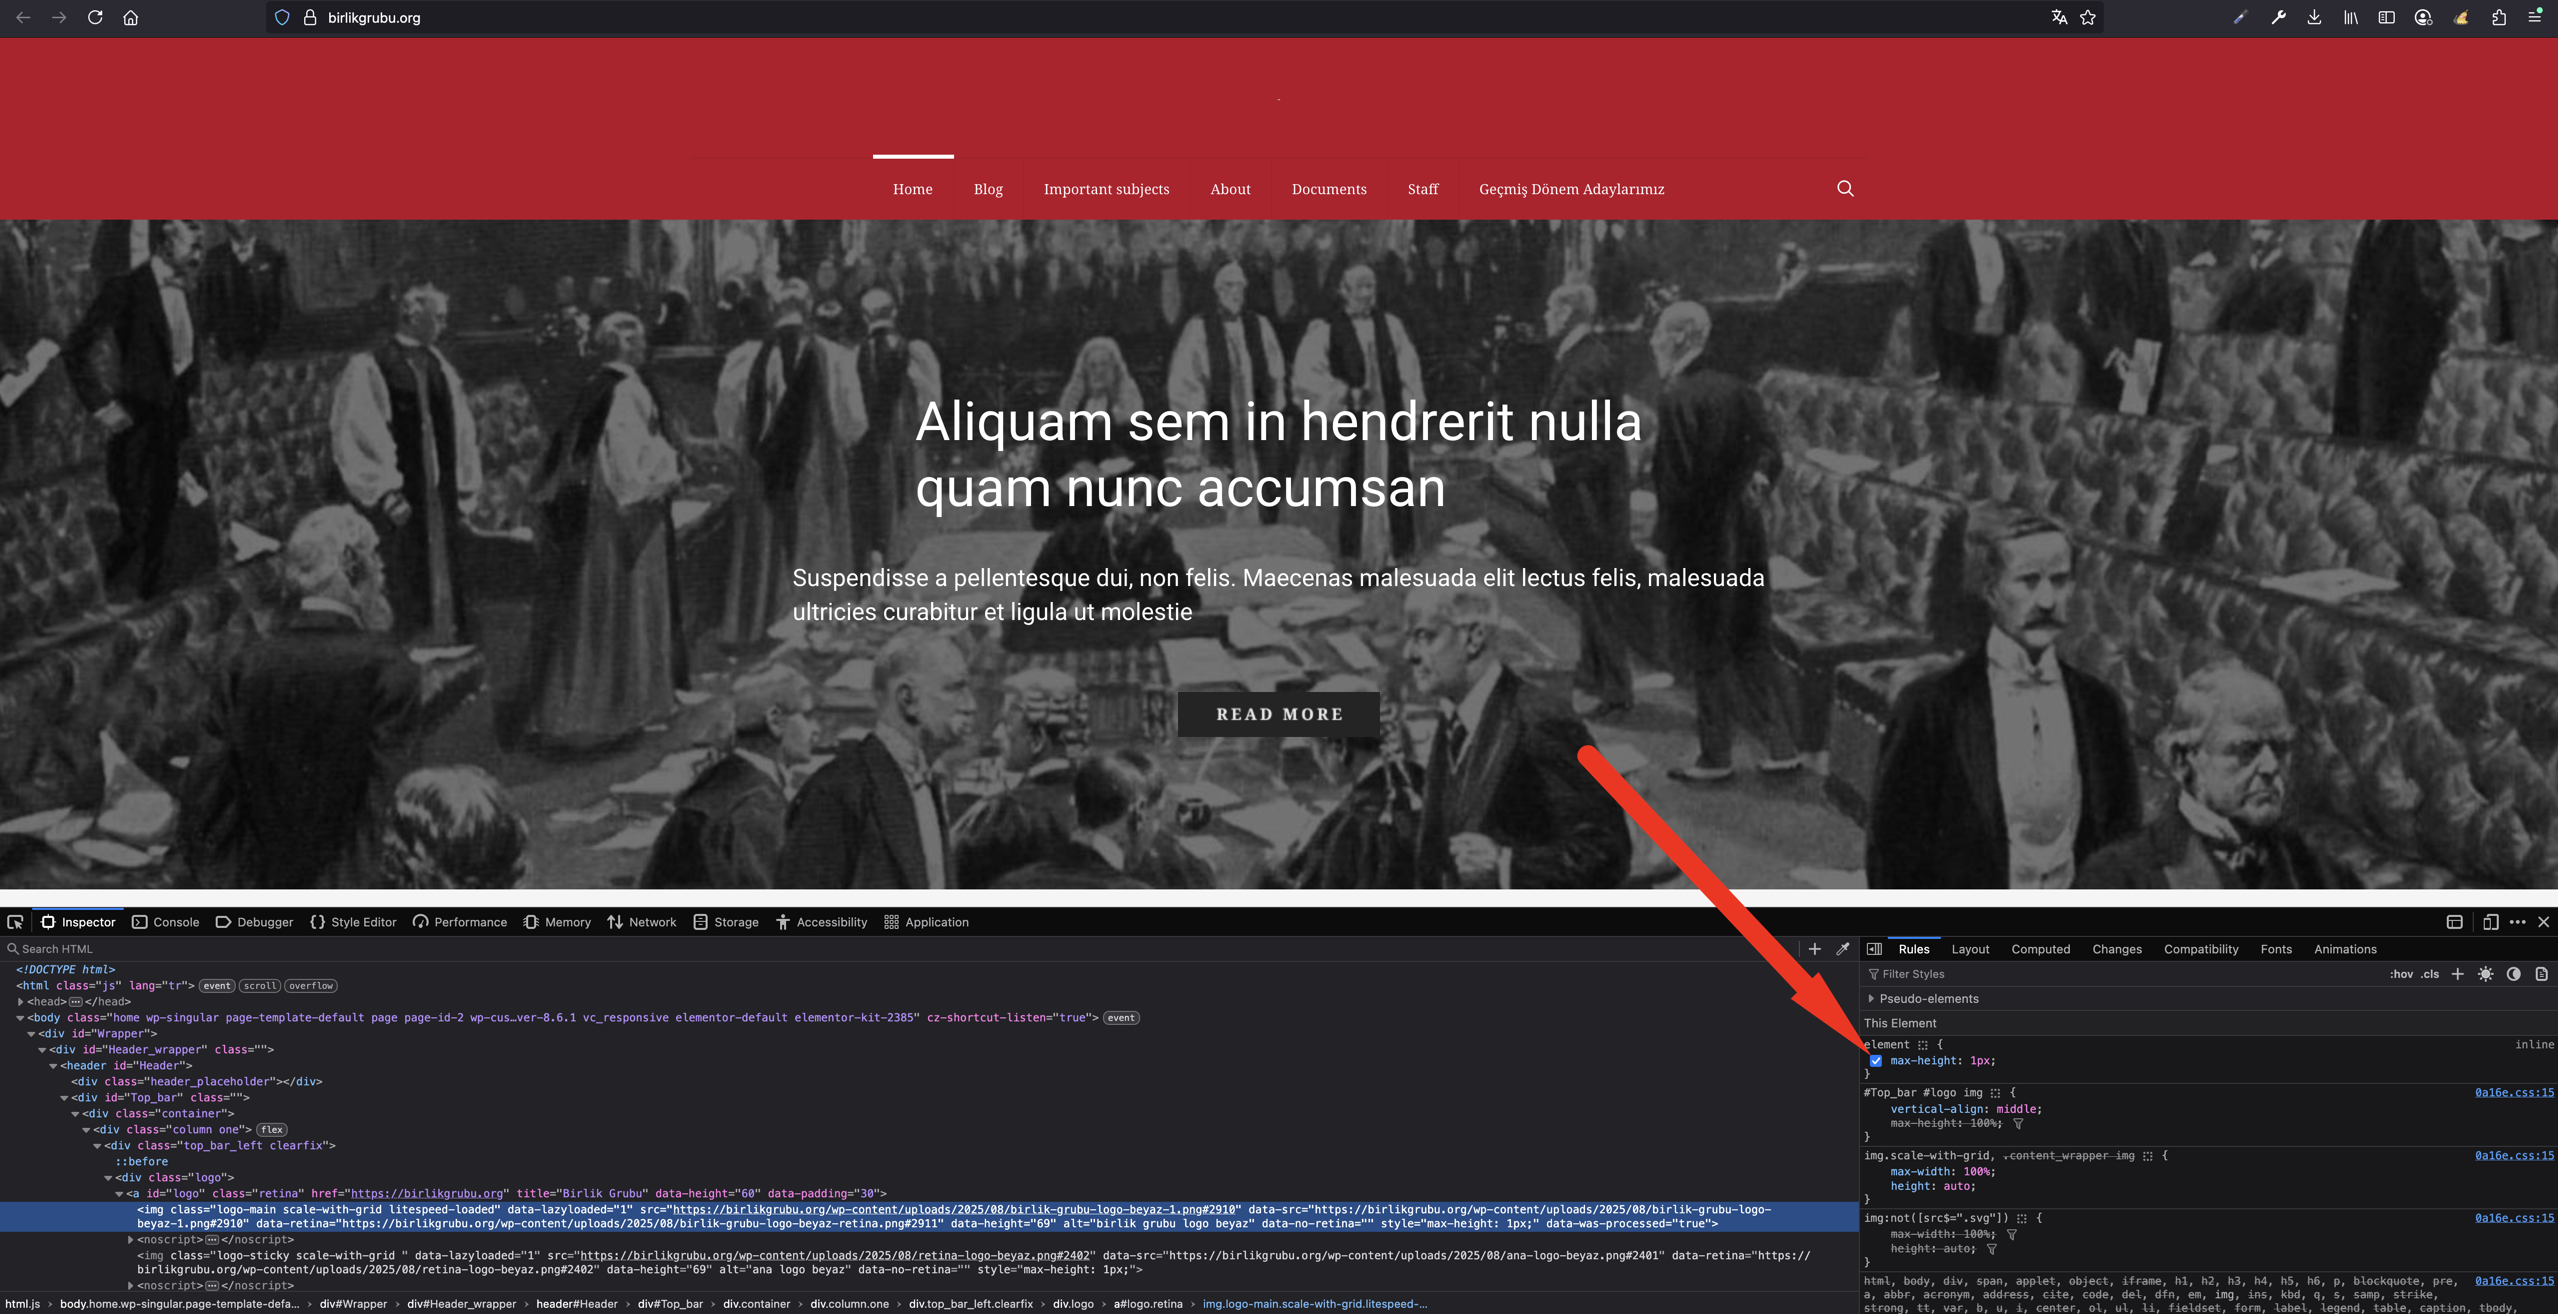Collapse the div class="container" node

pos(75,1113)
